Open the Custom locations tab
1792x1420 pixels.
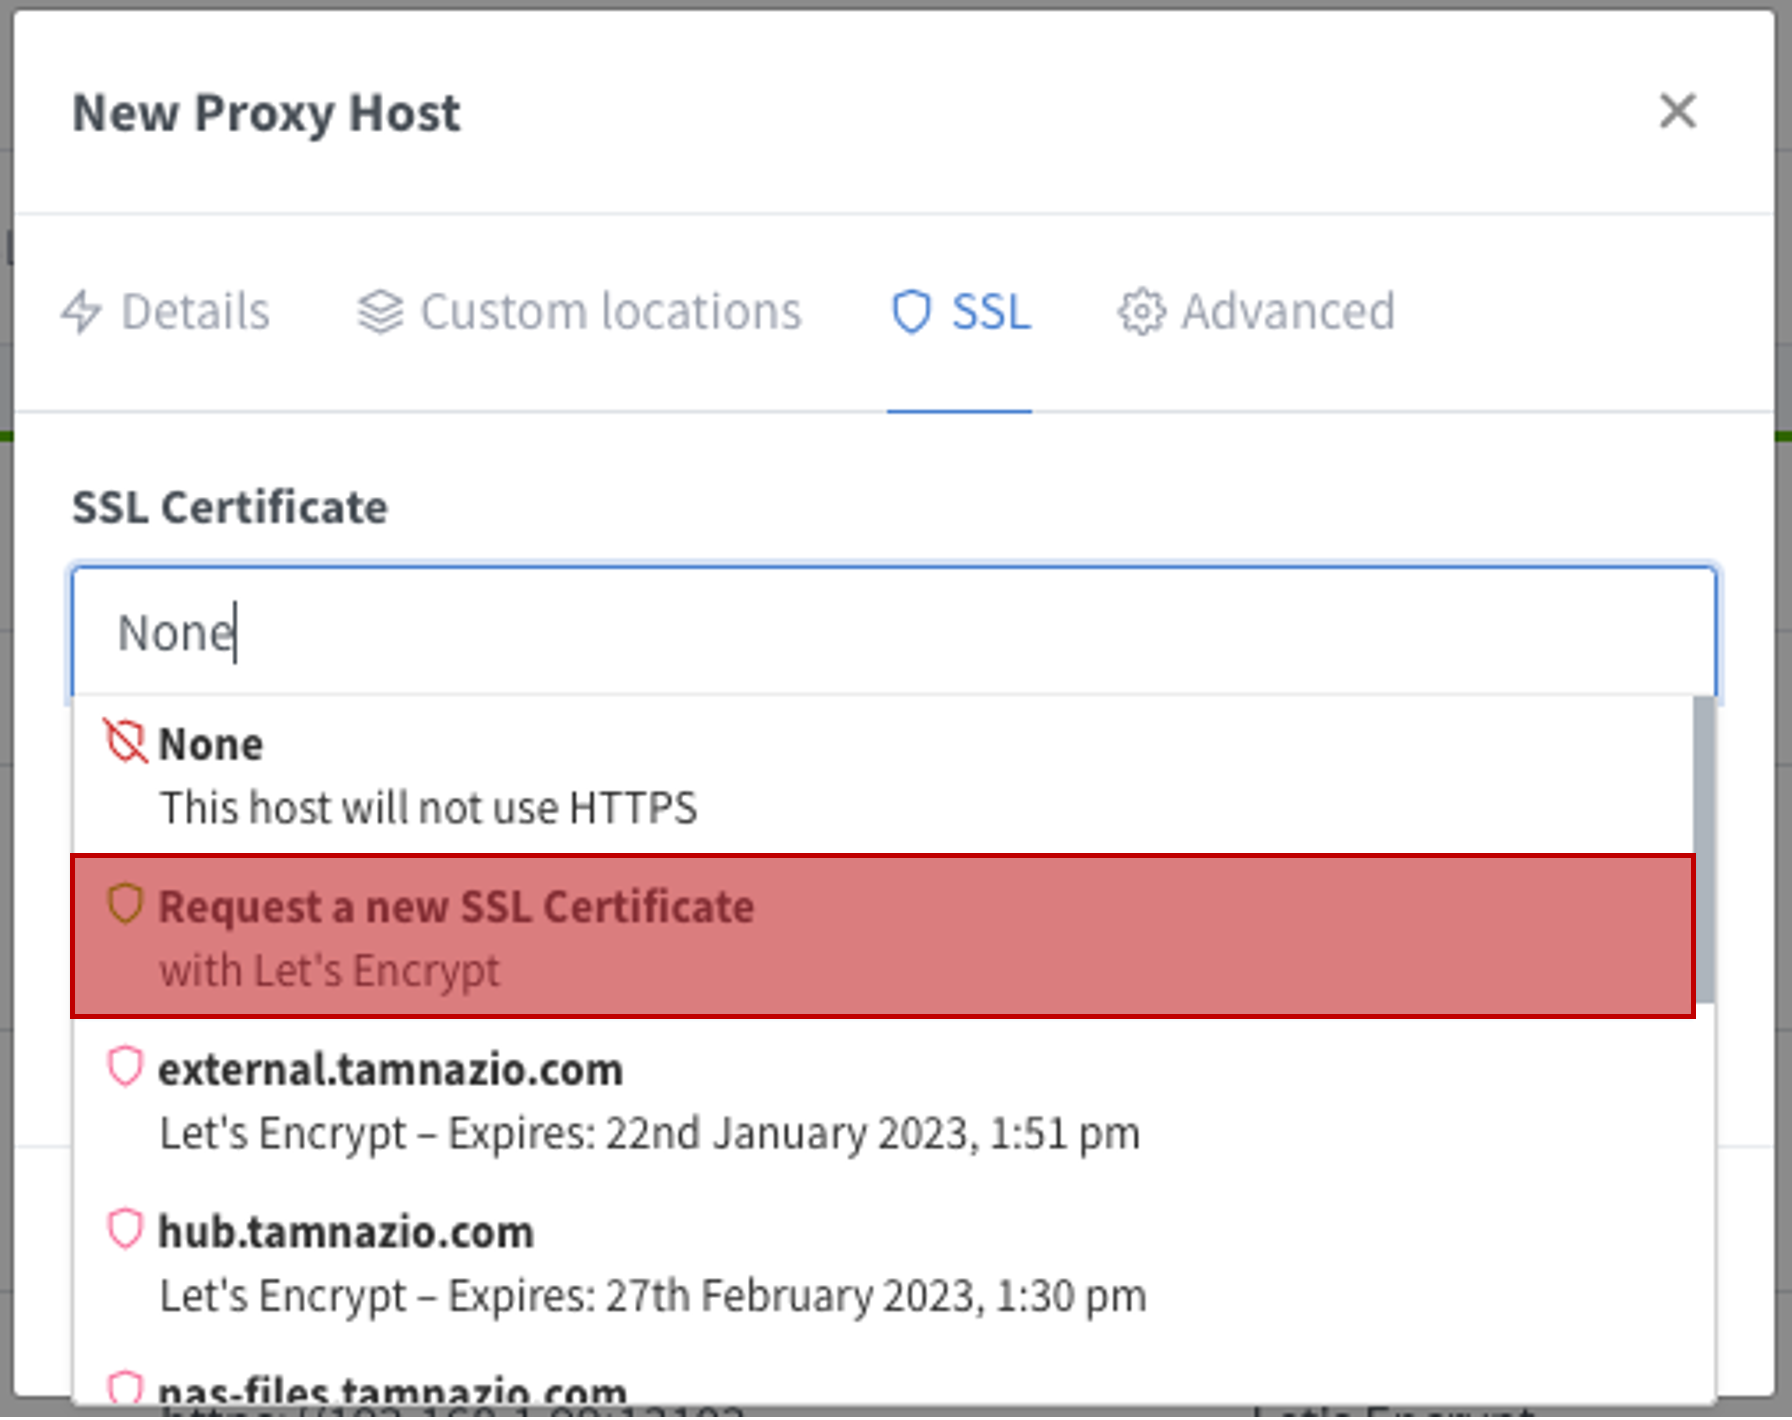pos(580,312)
